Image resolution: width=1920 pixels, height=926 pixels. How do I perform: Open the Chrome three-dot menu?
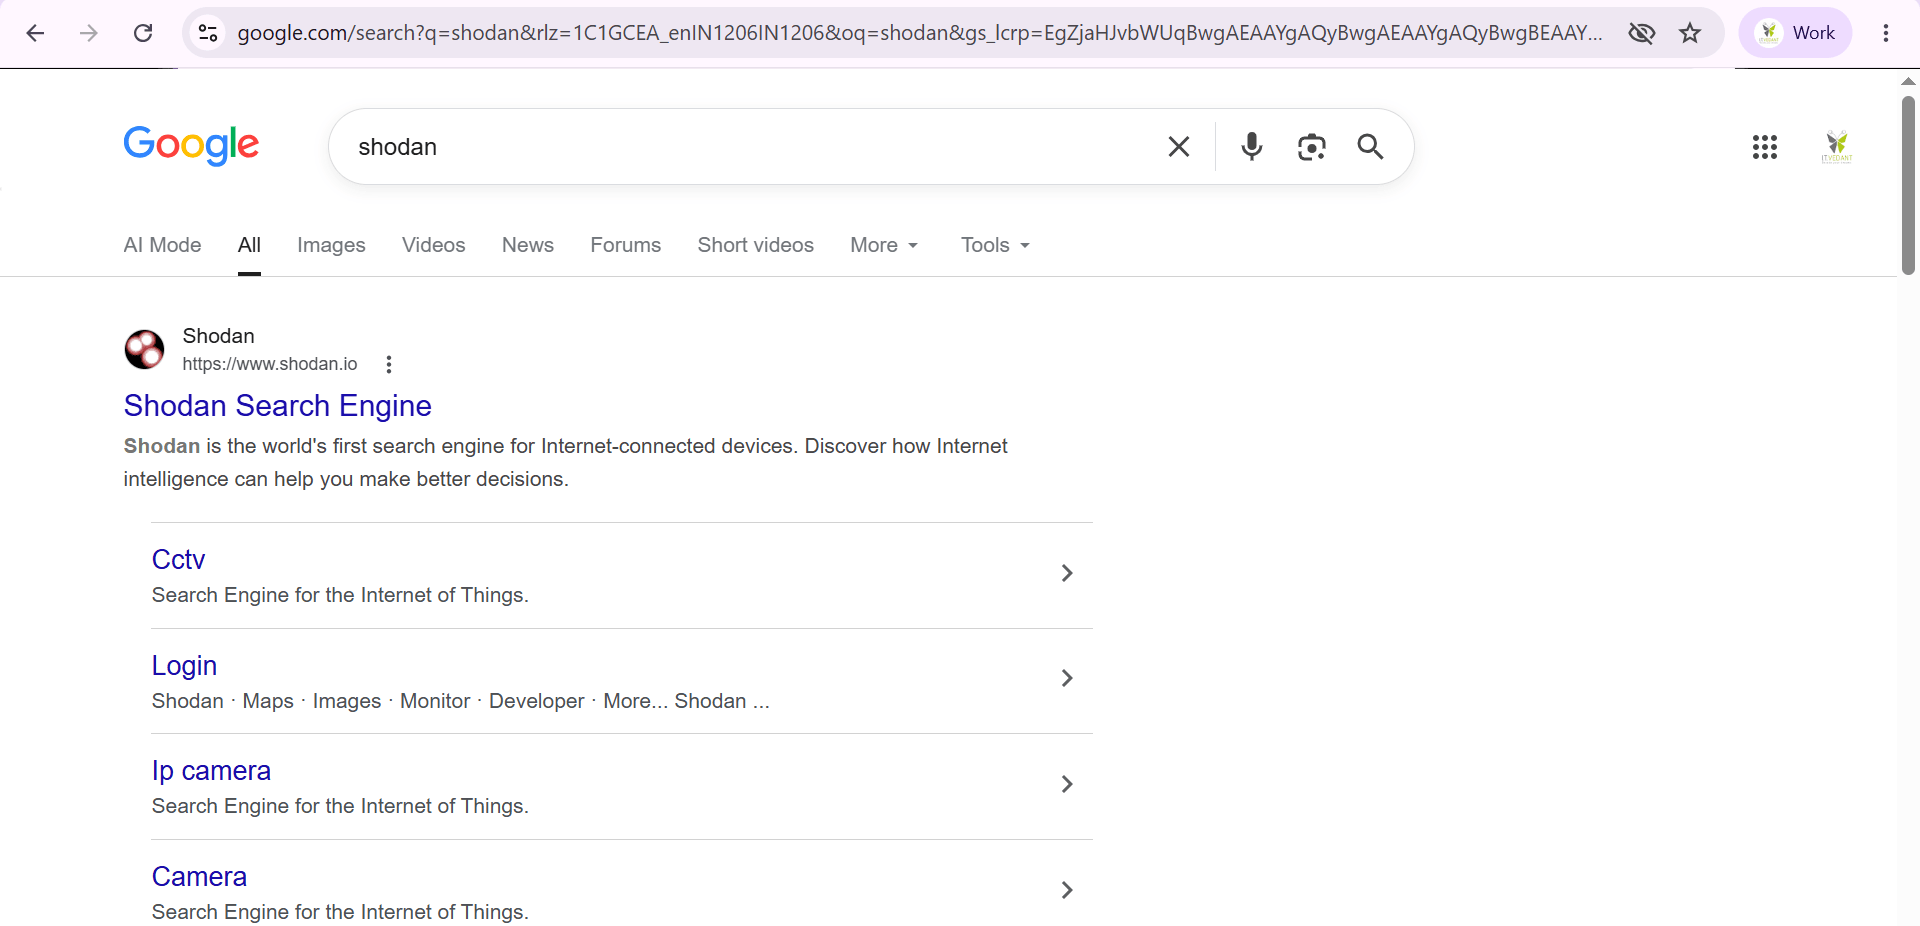1886,33
